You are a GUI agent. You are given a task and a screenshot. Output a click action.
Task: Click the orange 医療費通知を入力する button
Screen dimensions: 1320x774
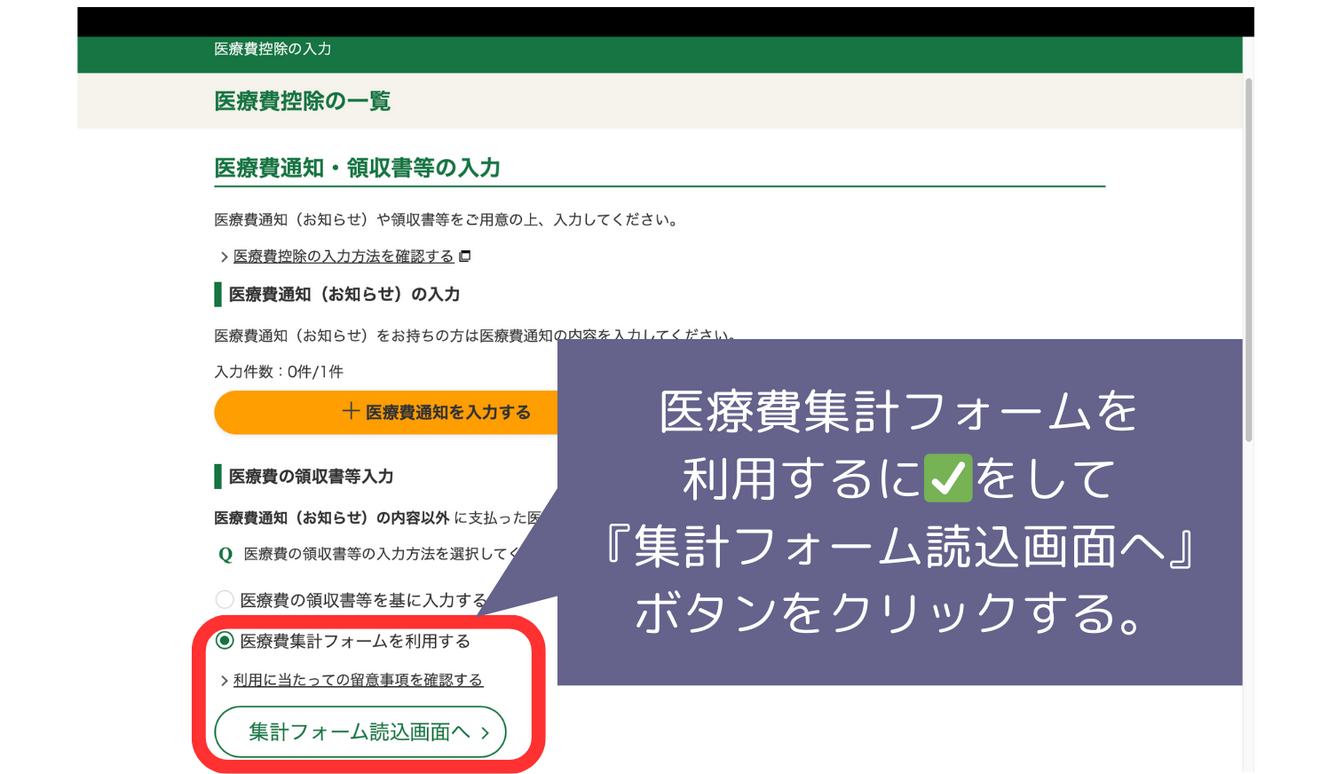point(386,412)
